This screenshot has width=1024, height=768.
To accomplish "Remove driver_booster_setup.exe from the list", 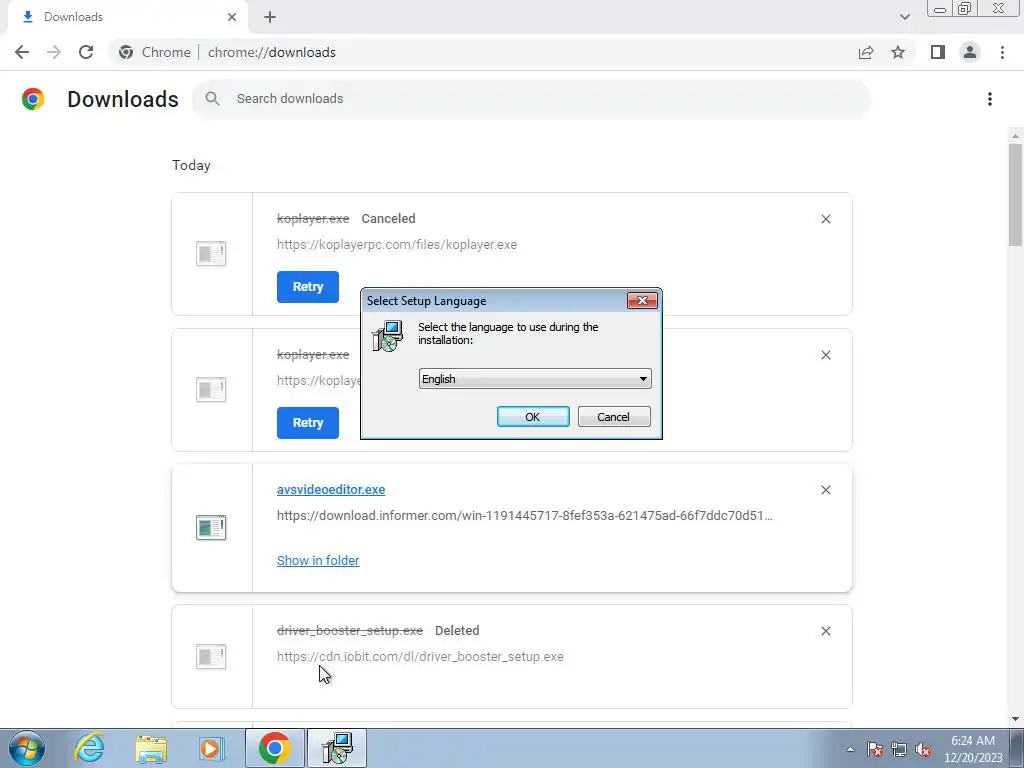I will click(825, 631).
